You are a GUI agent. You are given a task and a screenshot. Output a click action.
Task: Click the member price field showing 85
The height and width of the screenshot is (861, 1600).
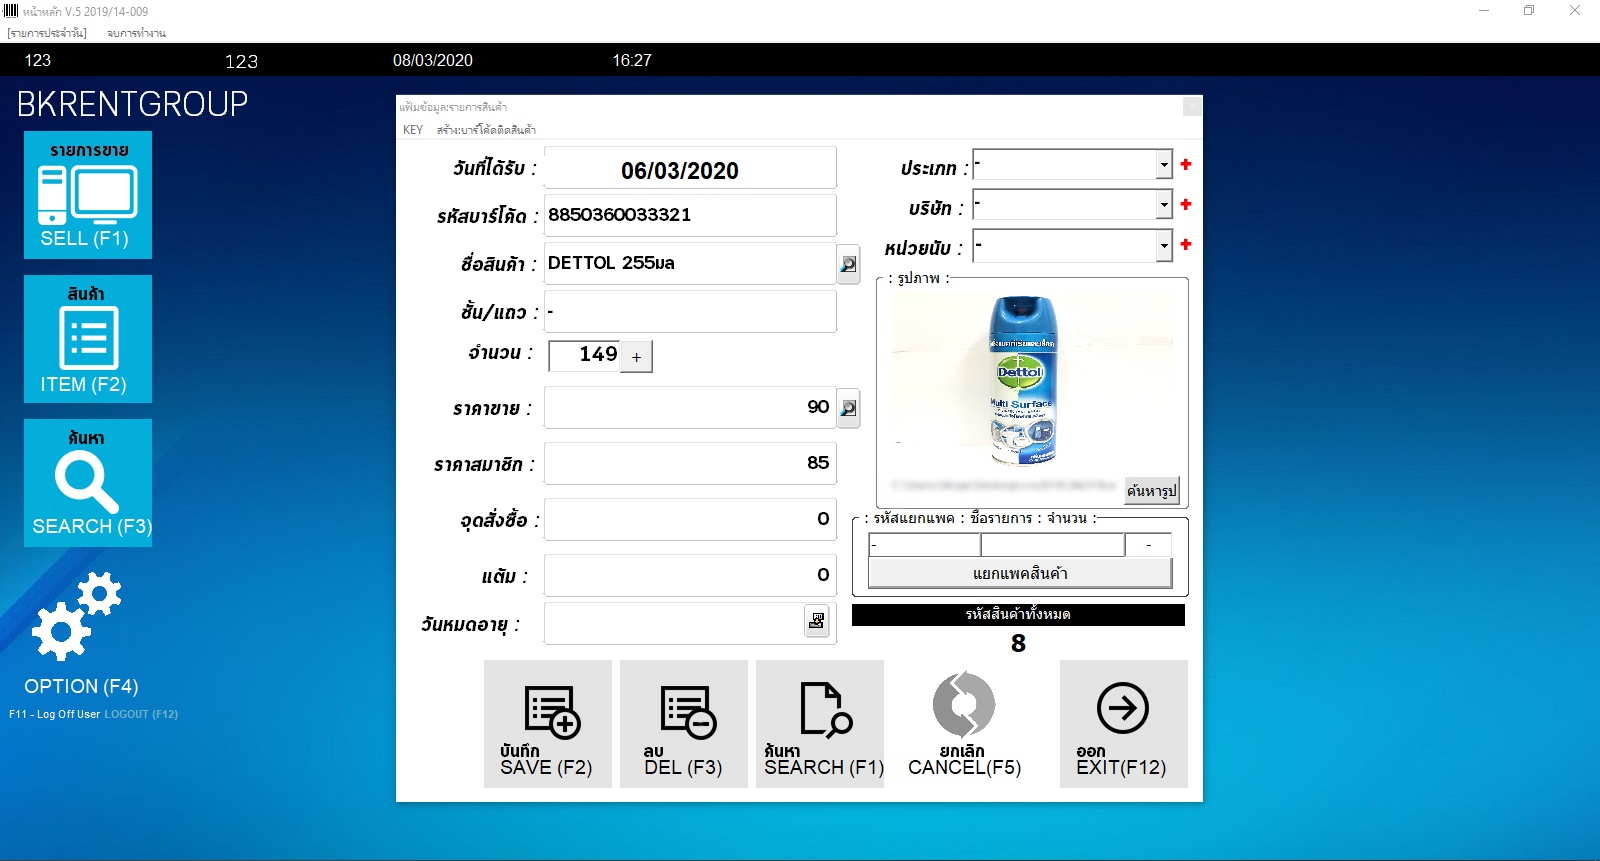click(690, 463)
